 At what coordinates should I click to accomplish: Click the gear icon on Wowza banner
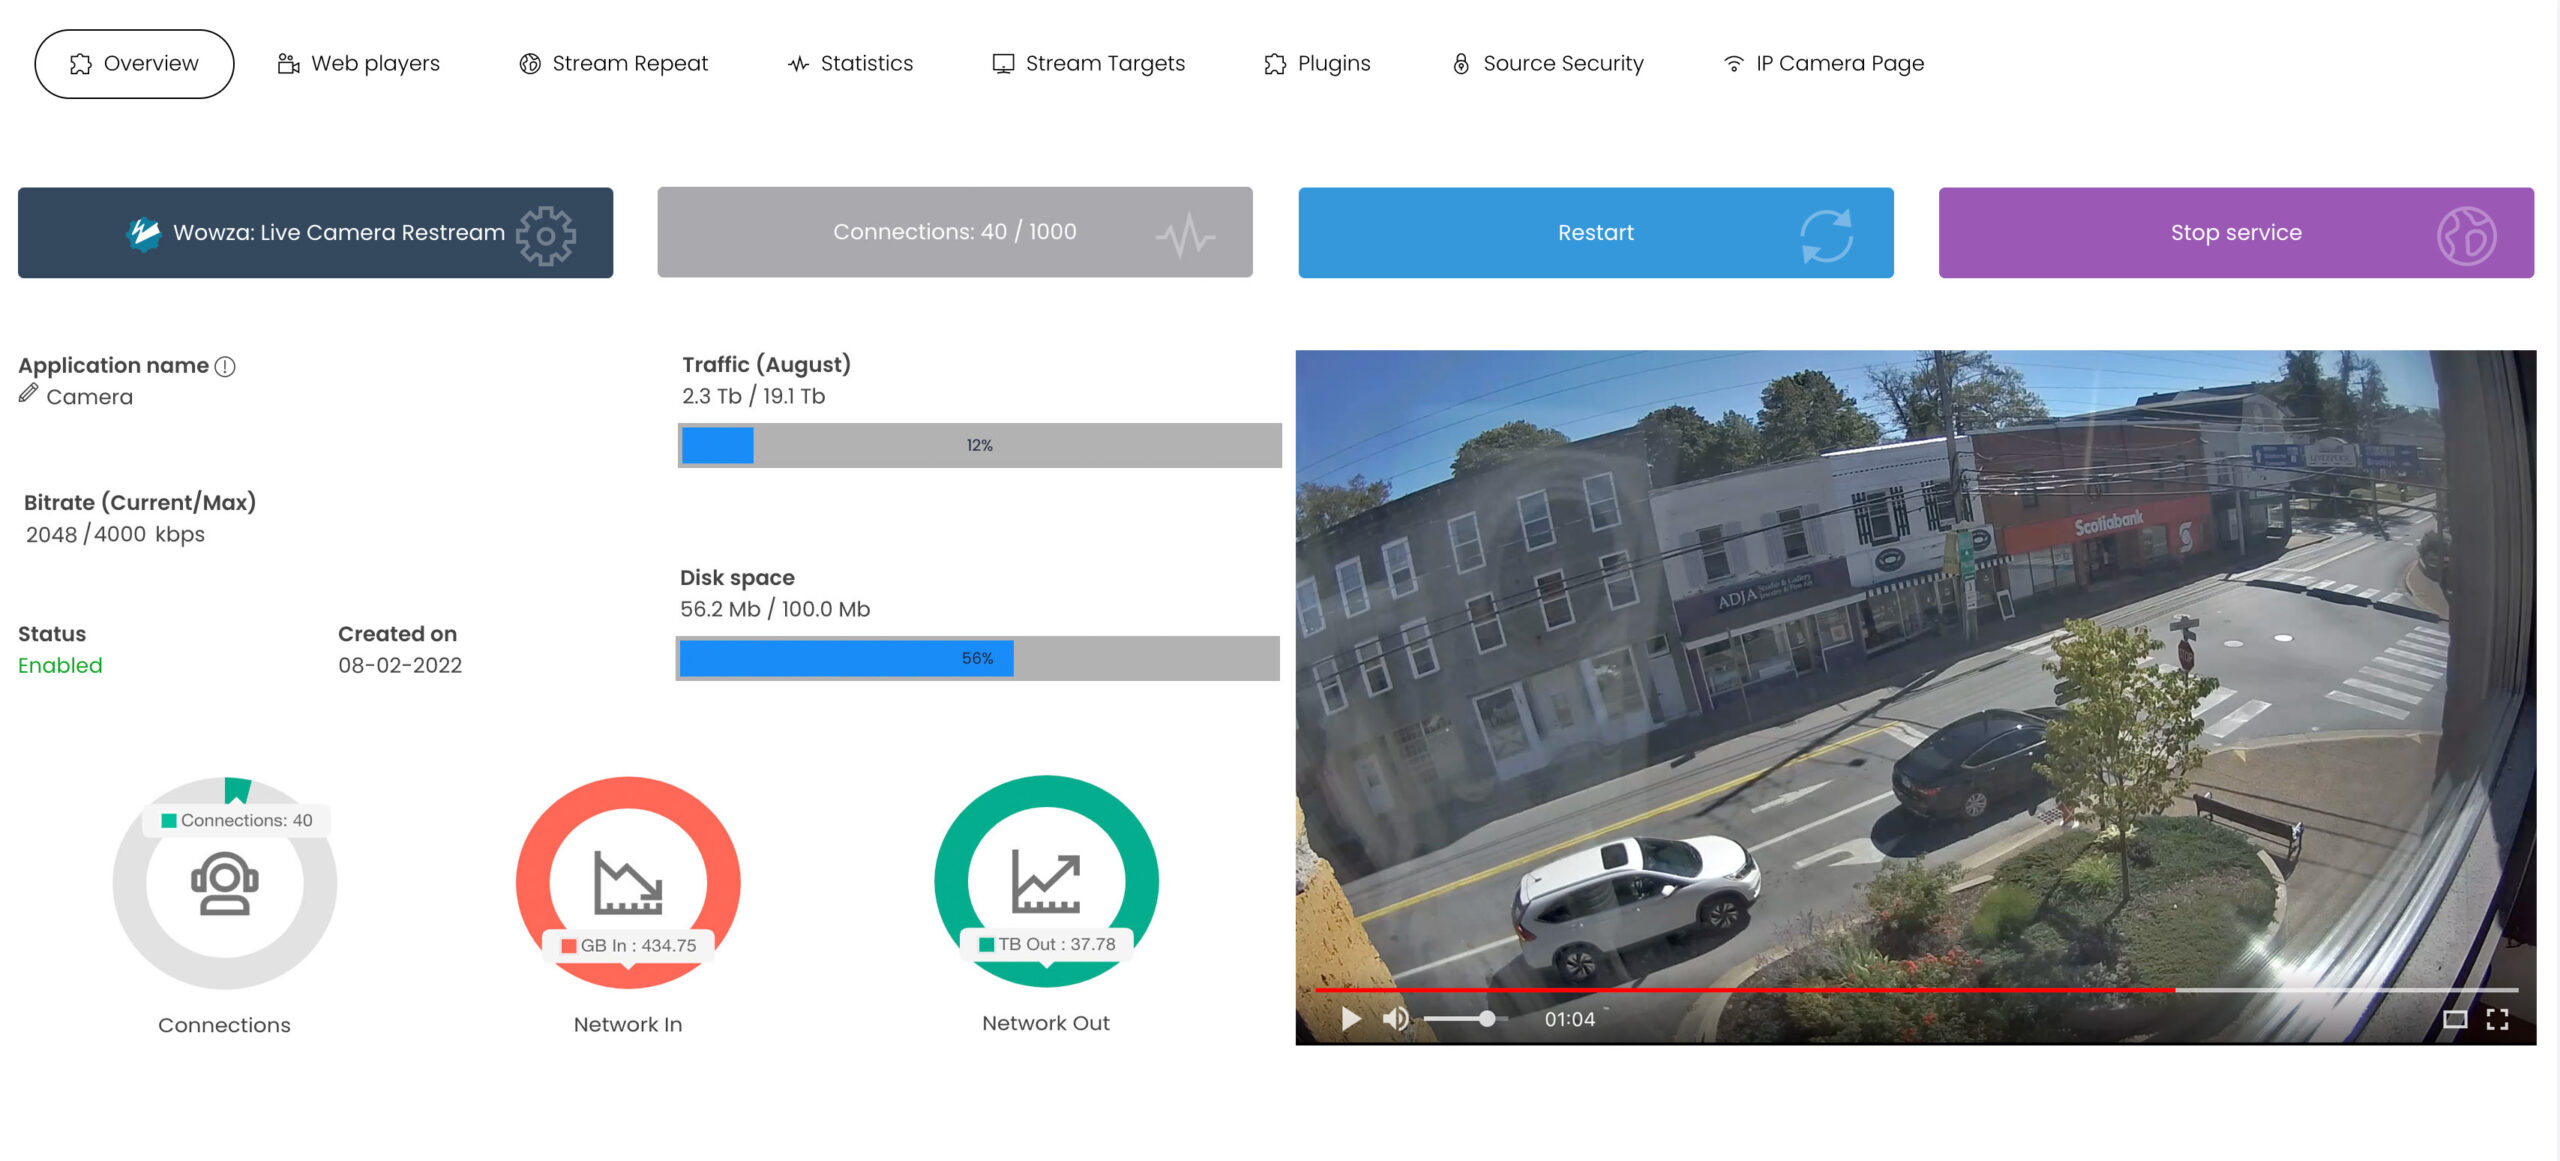coord(545,235)
